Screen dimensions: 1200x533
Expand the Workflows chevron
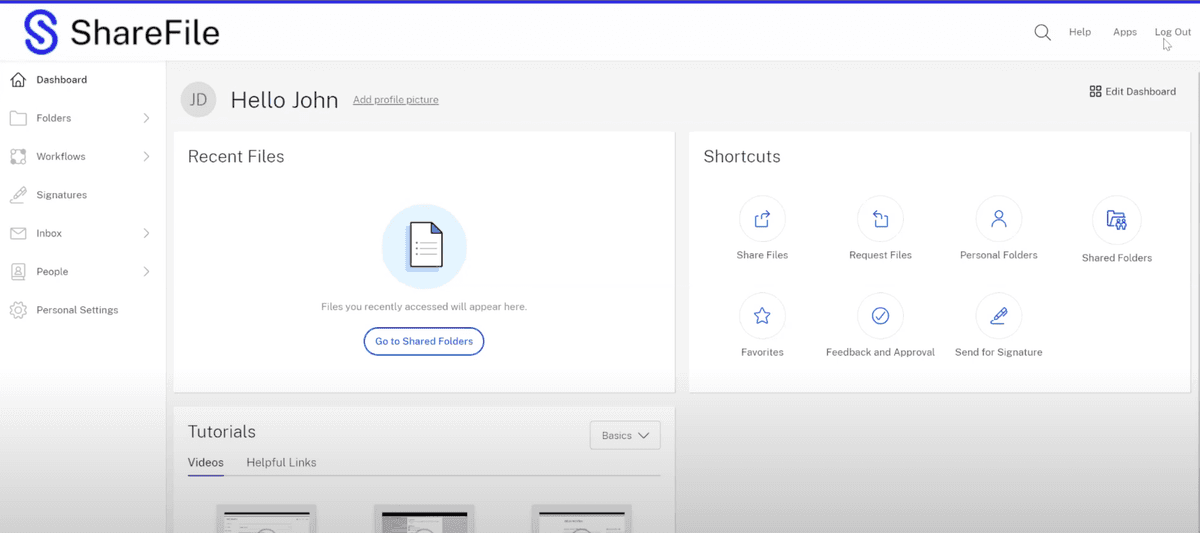coord(147,156)
